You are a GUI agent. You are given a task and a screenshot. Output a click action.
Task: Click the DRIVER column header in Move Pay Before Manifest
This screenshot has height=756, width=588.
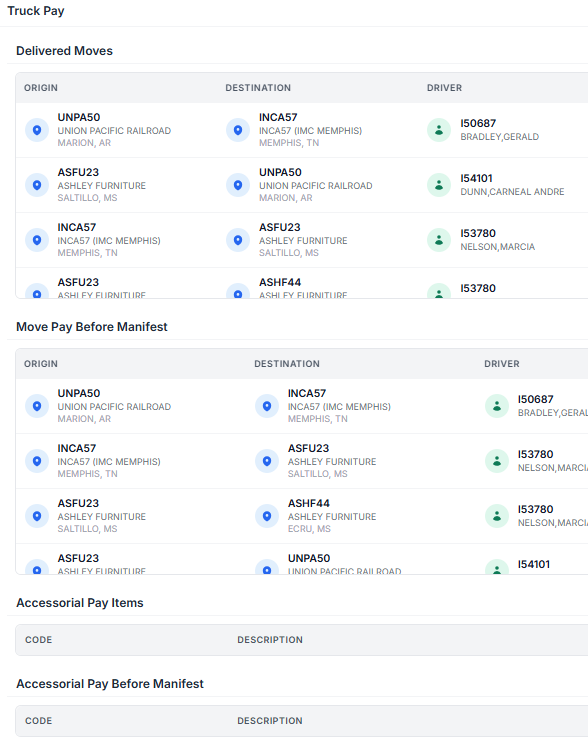coord(502,364)
